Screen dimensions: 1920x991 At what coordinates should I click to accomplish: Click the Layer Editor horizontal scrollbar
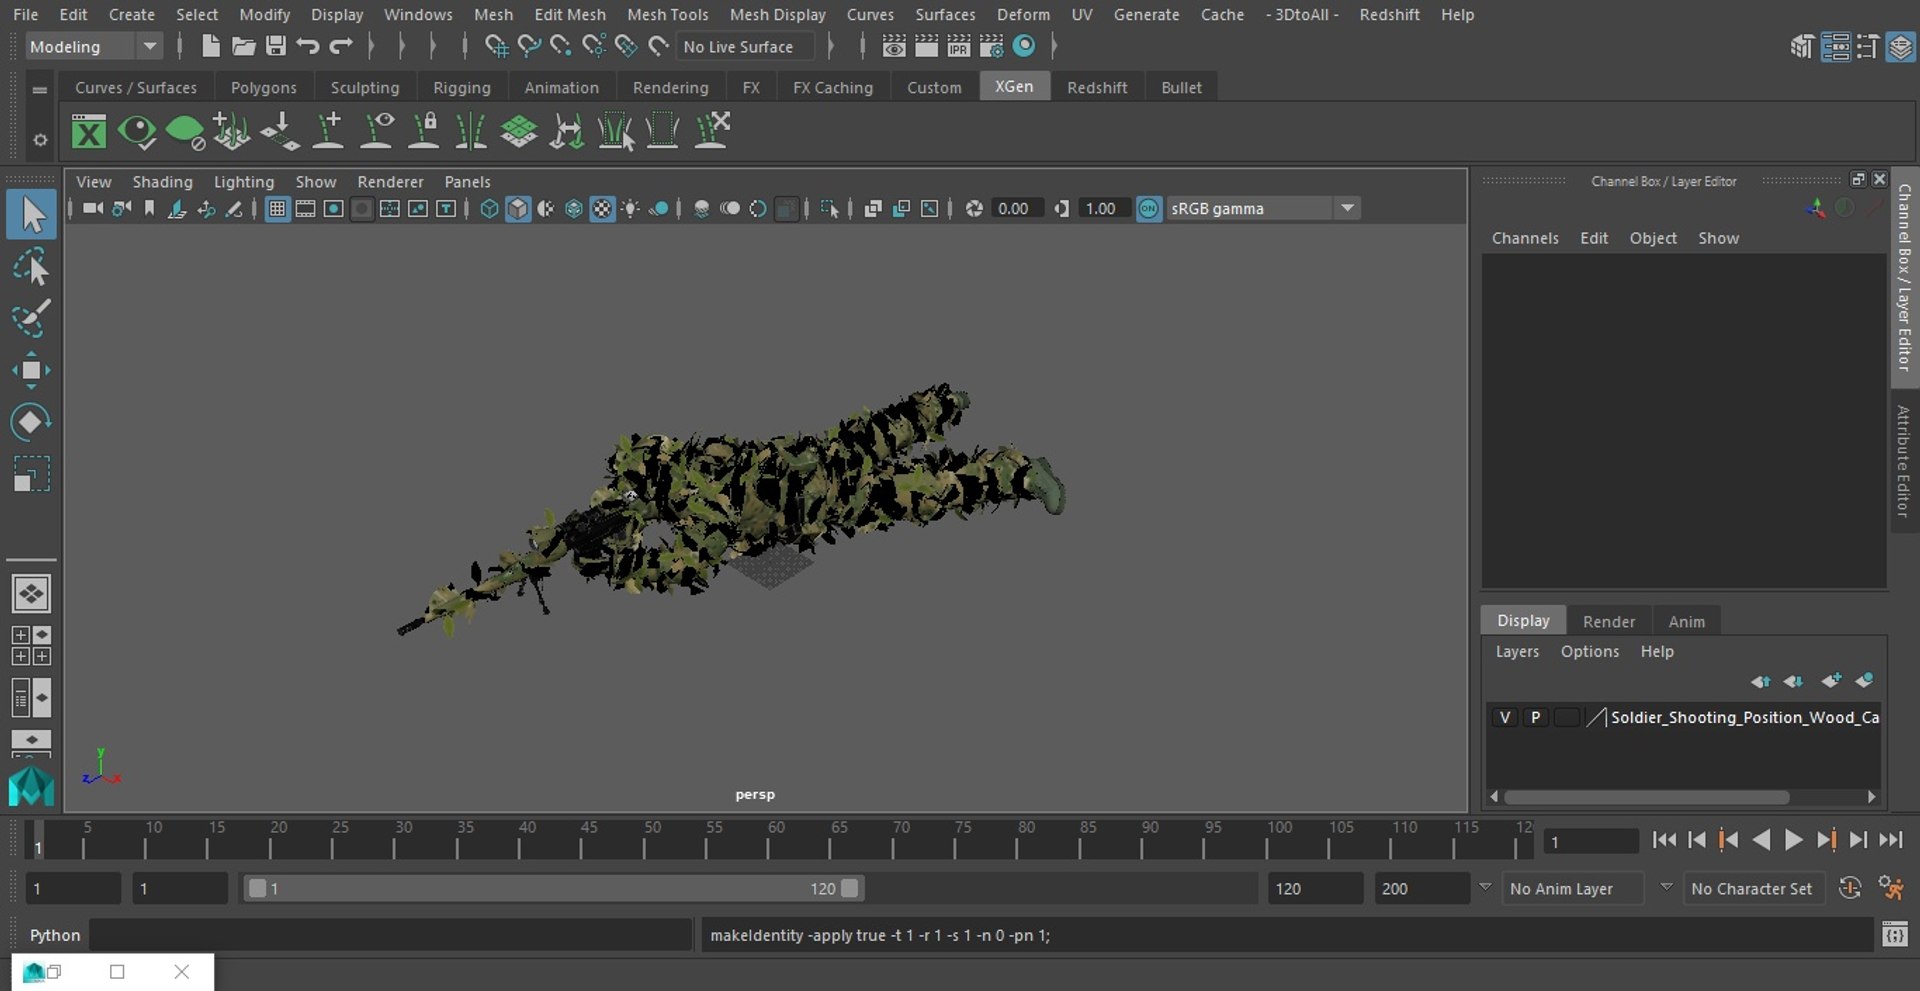click(1645, 797)
